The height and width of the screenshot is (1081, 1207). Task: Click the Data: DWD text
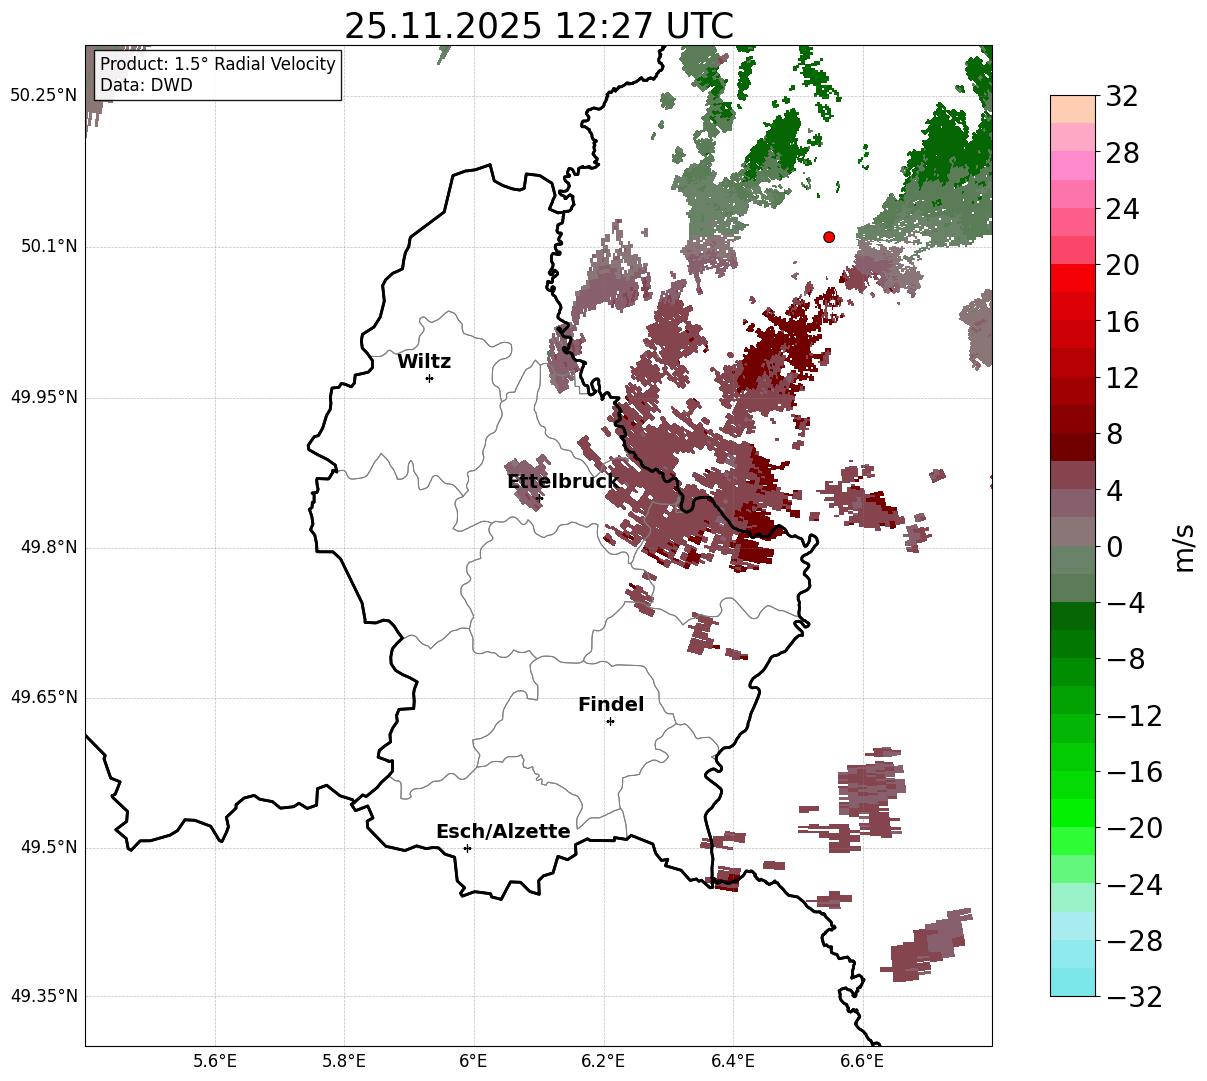(x=146, y=85)
